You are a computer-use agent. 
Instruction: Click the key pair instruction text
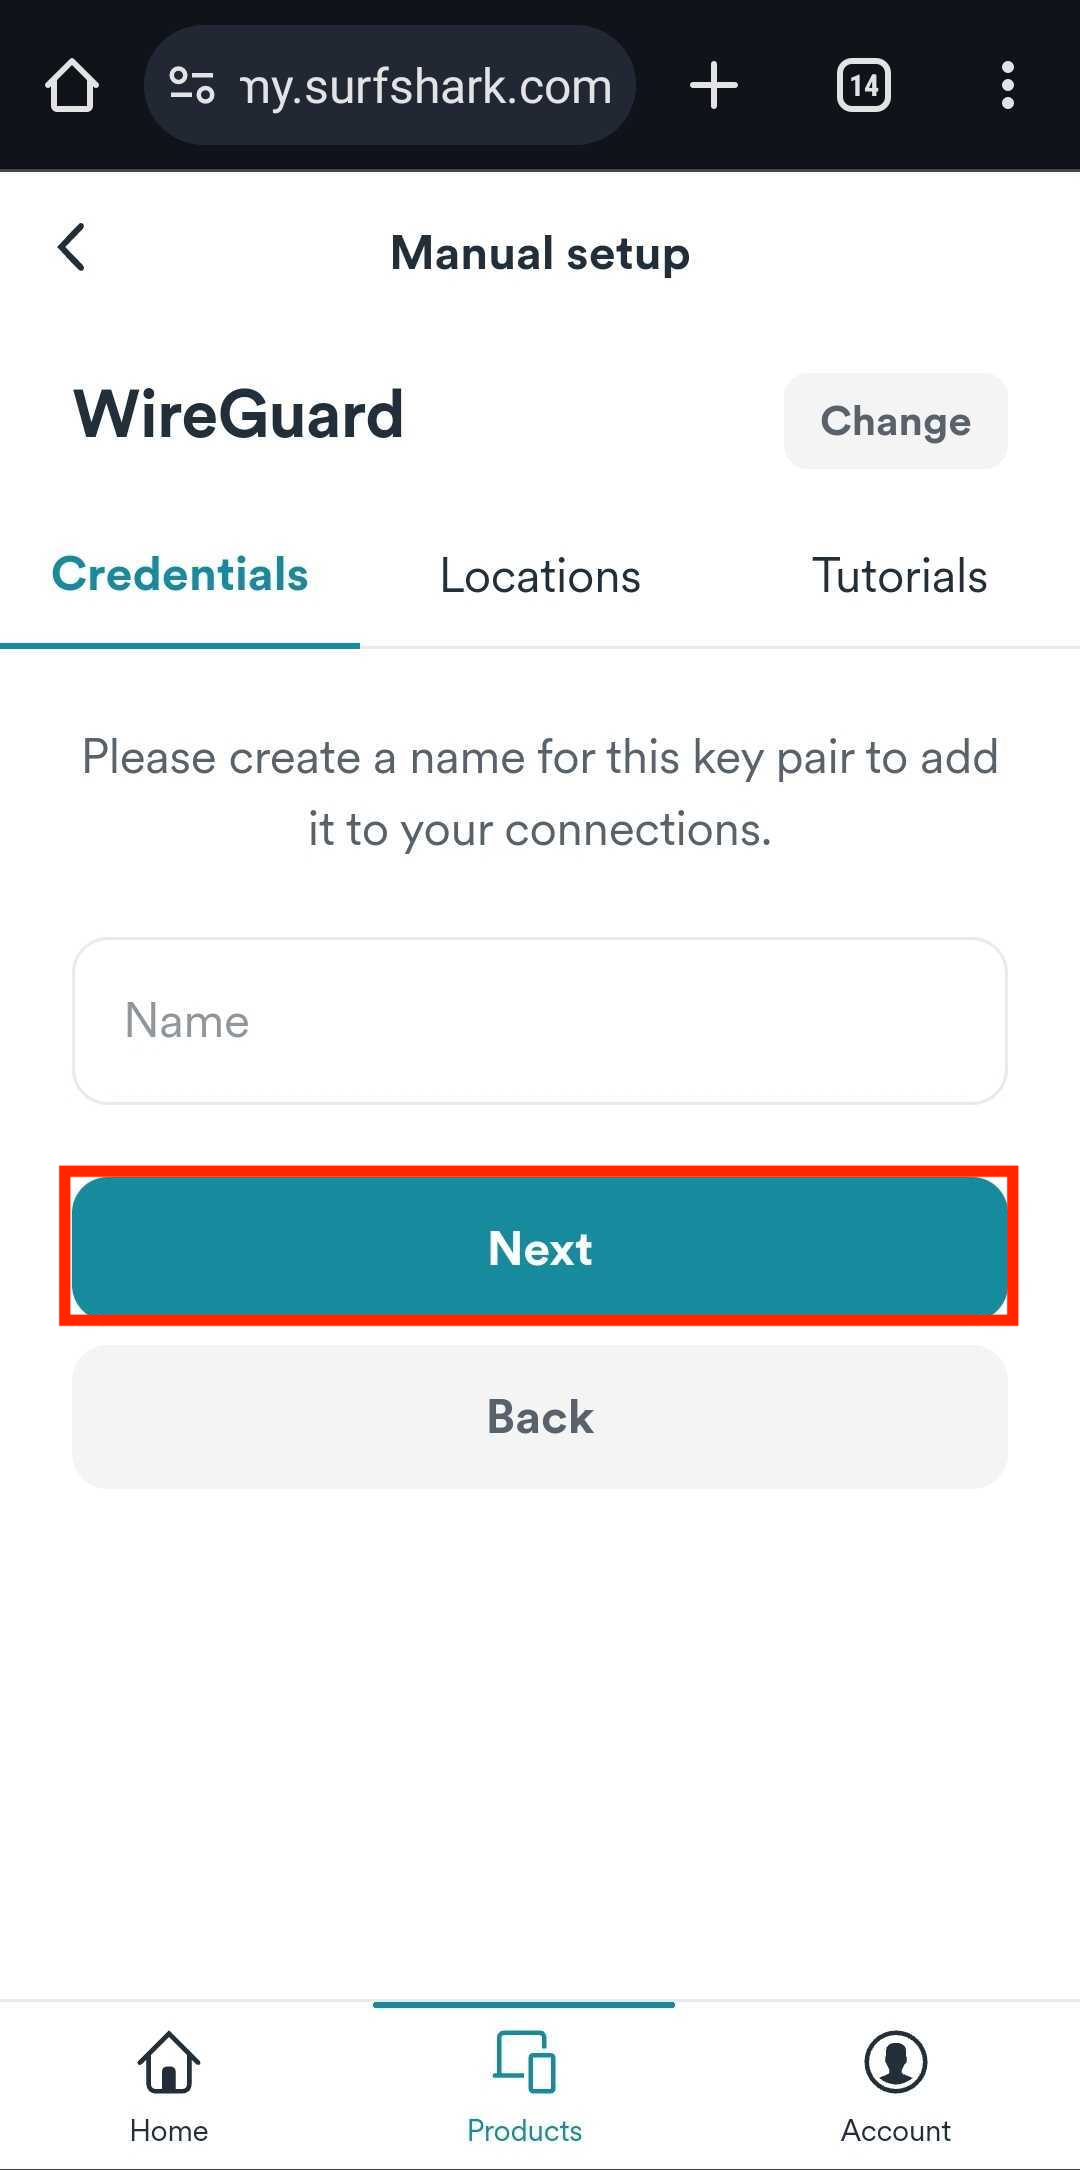539,792
